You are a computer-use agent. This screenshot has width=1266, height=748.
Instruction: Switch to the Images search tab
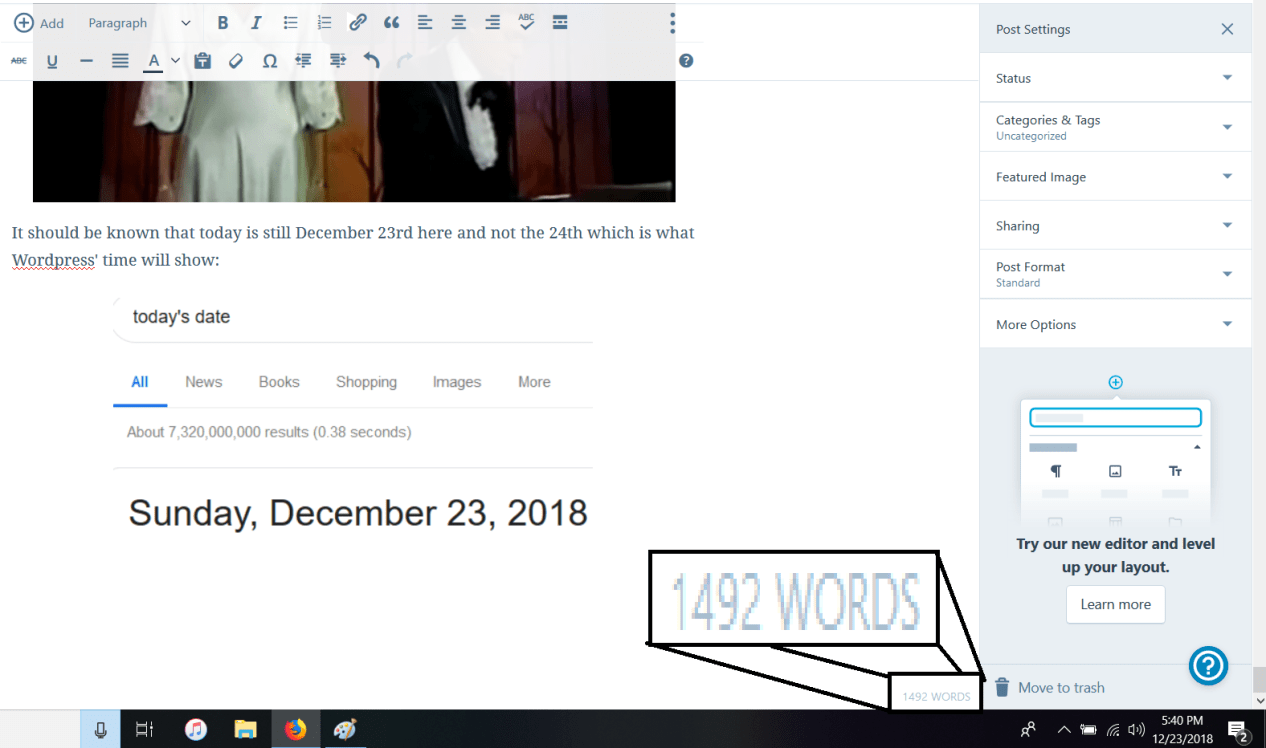coord(456,382)
